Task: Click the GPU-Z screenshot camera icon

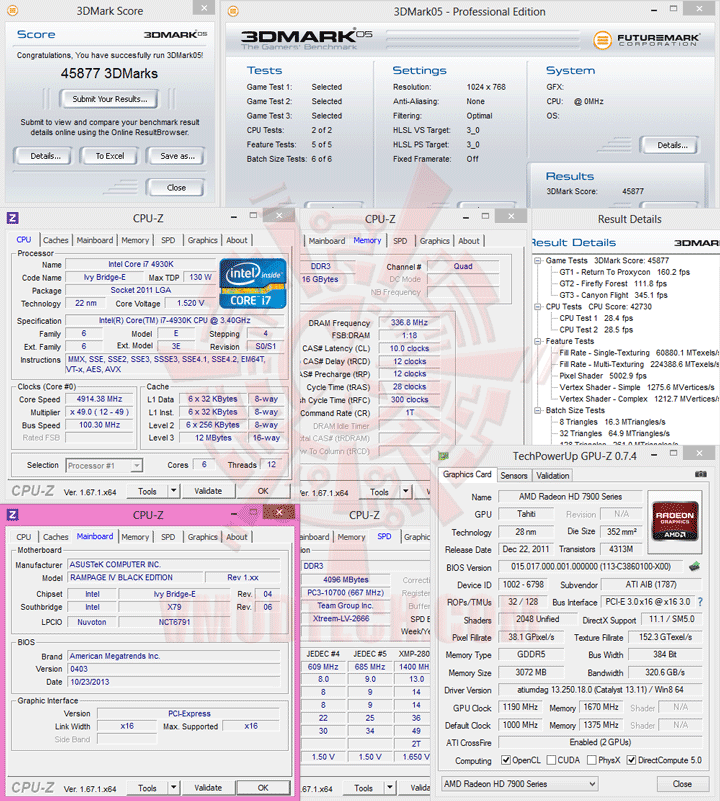Action: [x=701, y=475]
